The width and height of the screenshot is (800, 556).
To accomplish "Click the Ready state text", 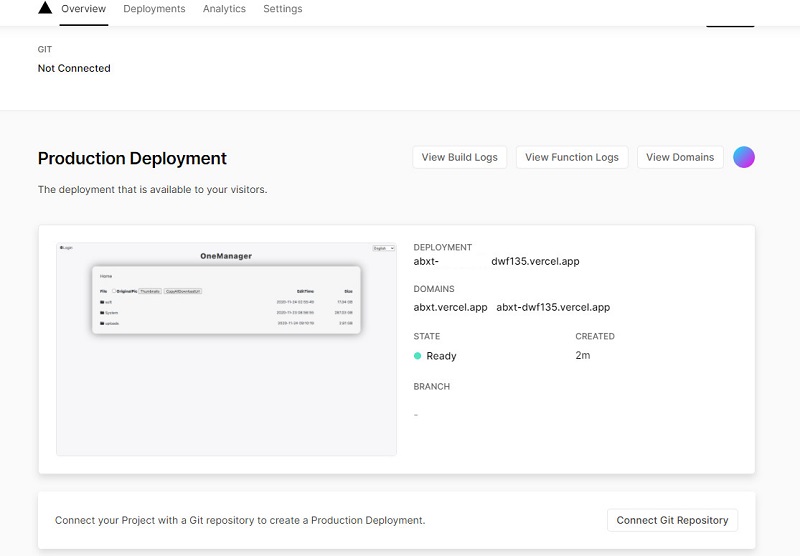I will (x=441, y=356).
